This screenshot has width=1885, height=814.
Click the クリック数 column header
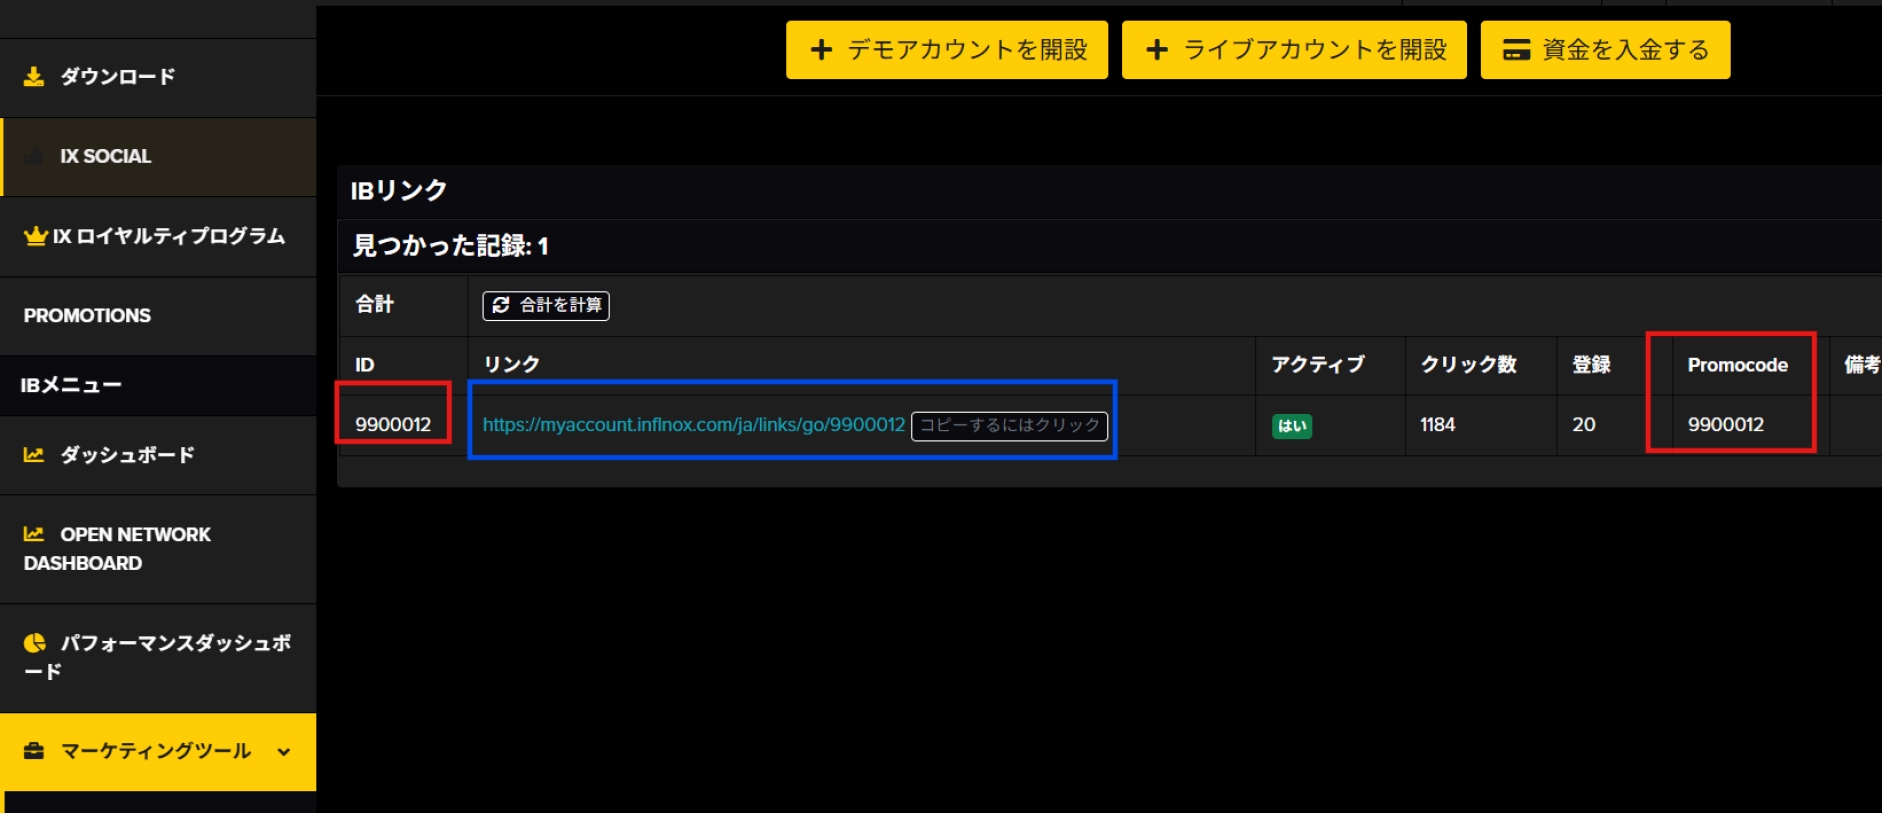coord(1468,365)
